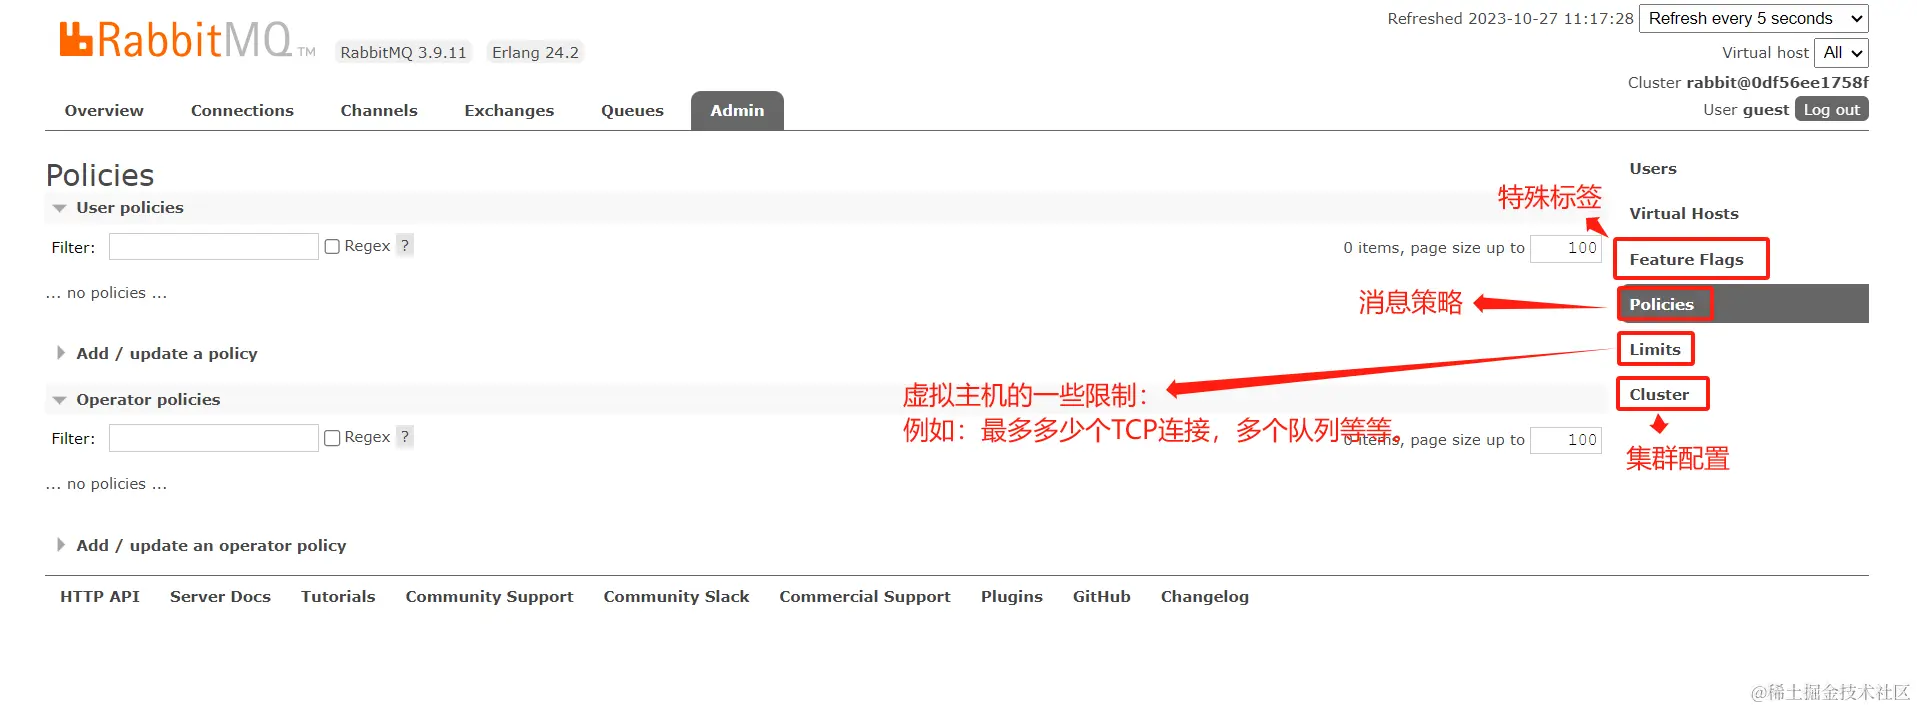Click the Operator policies help question mark
1917x709 pixels.
[405, 437]
